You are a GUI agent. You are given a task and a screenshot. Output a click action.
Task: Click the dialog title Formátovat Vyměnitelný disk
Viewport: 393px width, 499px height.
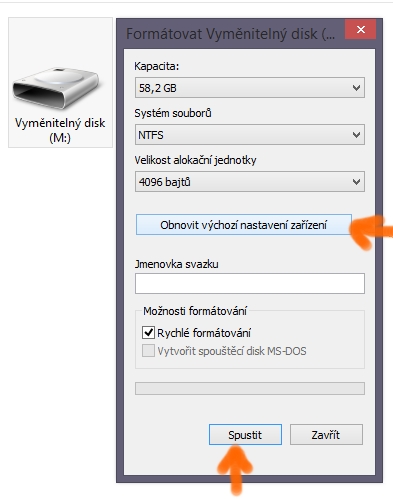click(x=230, y=34)
